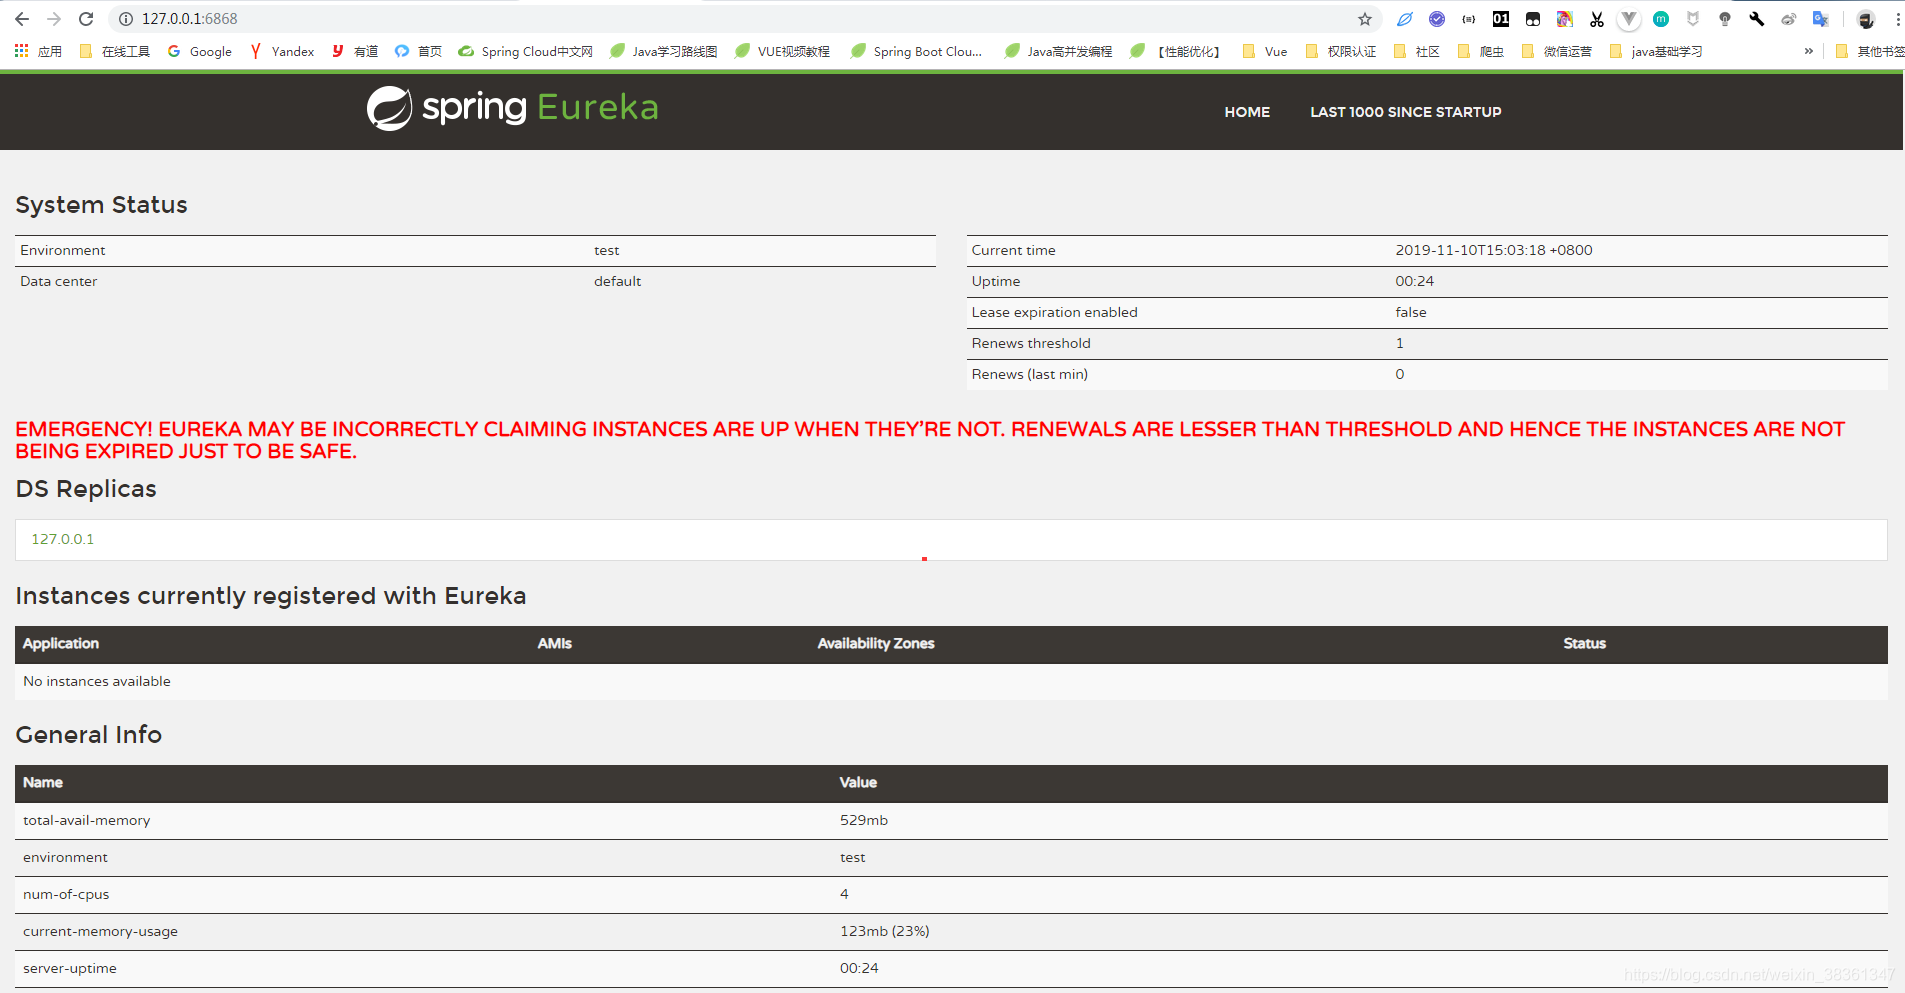Open the 有道 bookmark
Viewport: 1905px width, 993px height.
click(x=355, y=51)
